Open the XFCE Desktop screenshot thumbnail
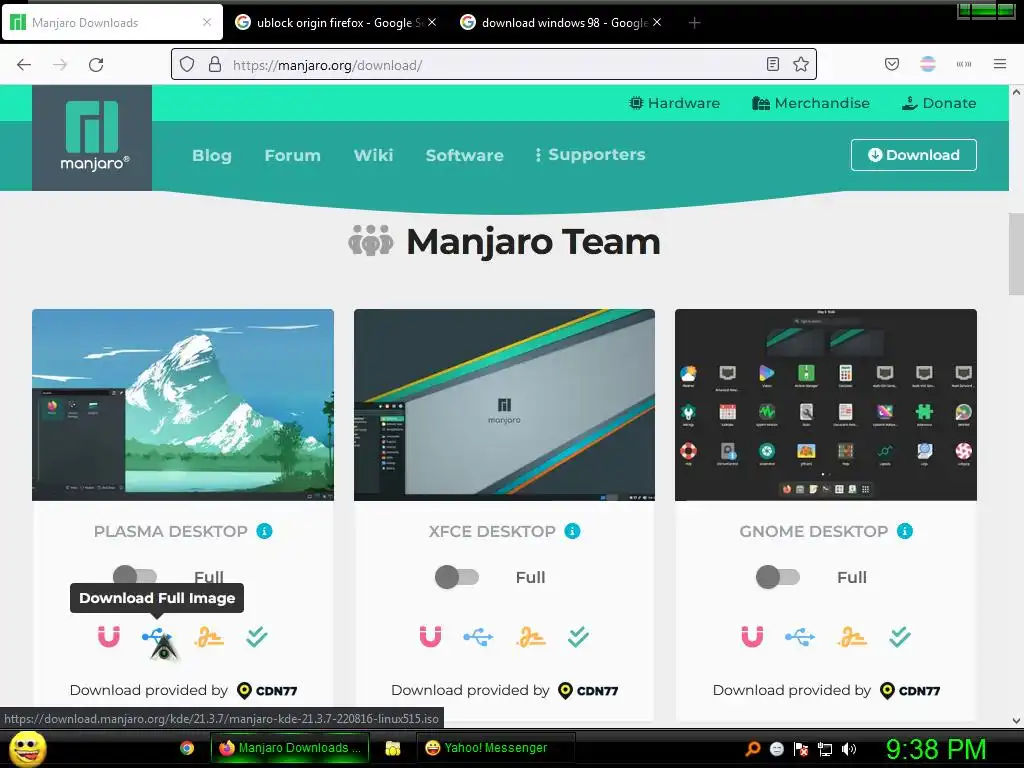 (504, 405)
